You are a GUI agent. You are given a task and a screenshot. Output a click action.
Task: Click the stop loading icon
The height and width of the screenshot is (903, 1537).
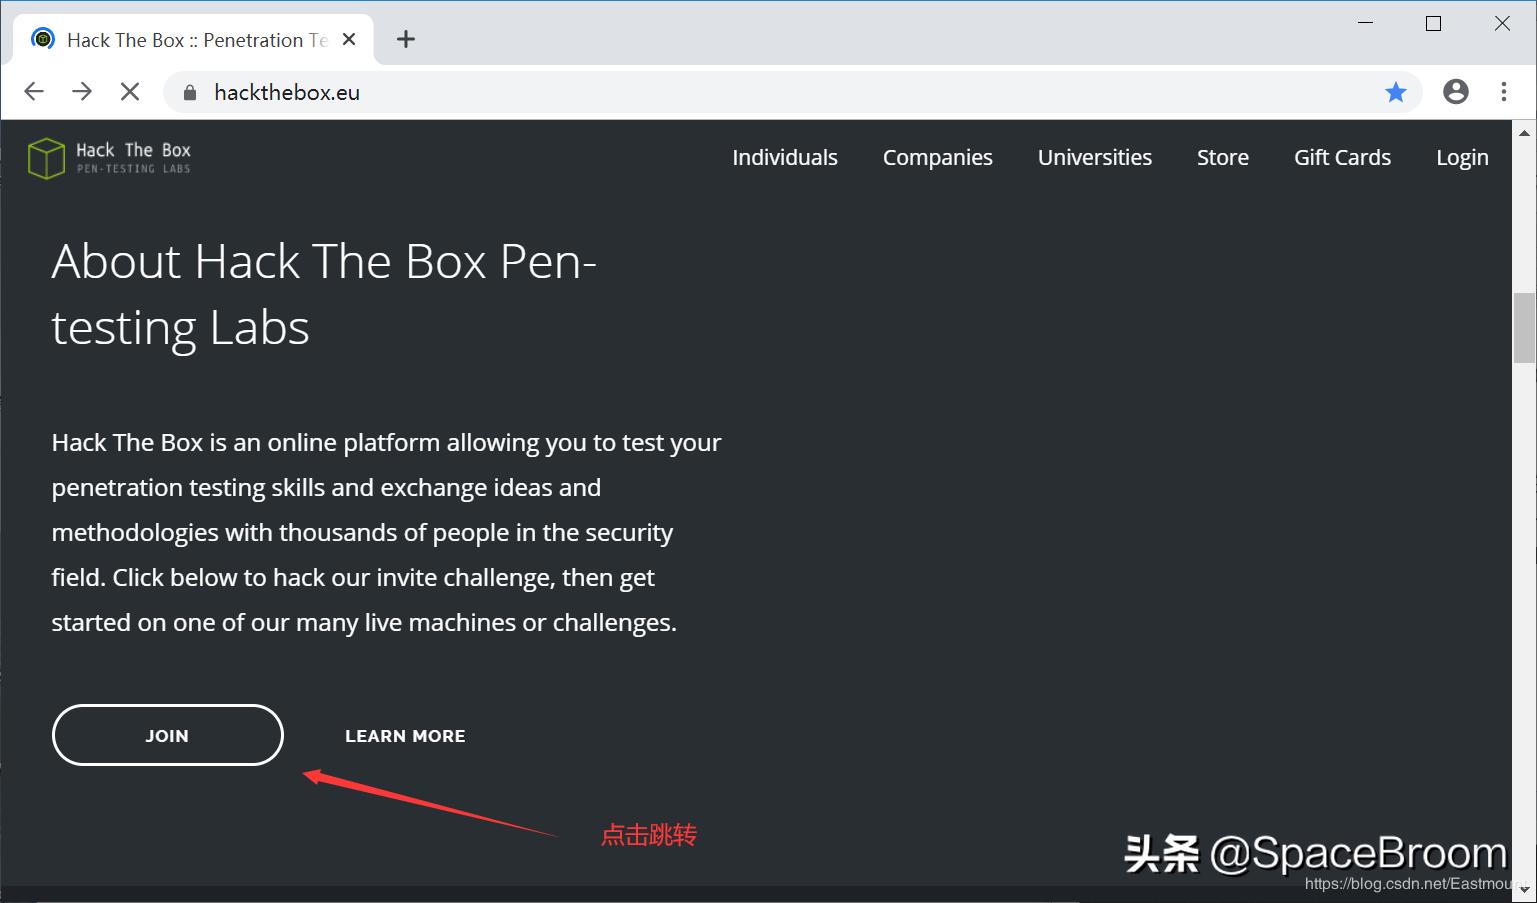[129, 91]
